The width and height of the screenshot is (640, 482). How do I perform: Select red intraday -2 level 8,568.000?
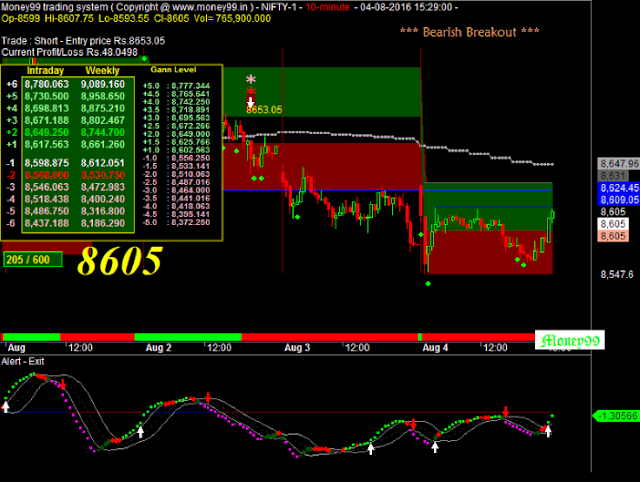[47, 175]
